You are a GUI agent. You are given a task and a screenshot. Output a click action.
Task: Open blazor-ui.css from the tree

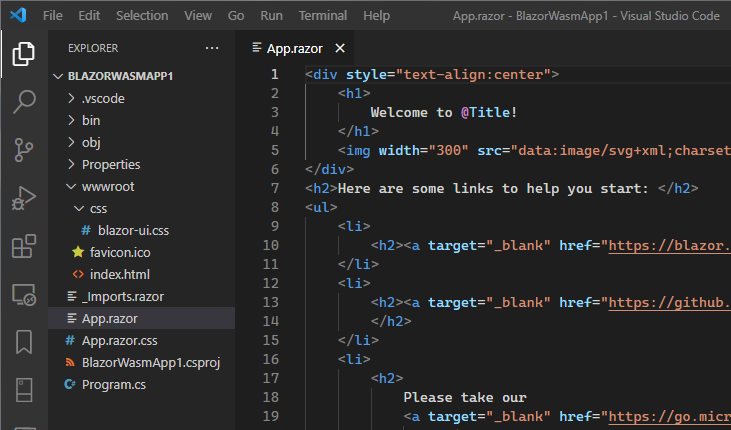pos(133,230)
